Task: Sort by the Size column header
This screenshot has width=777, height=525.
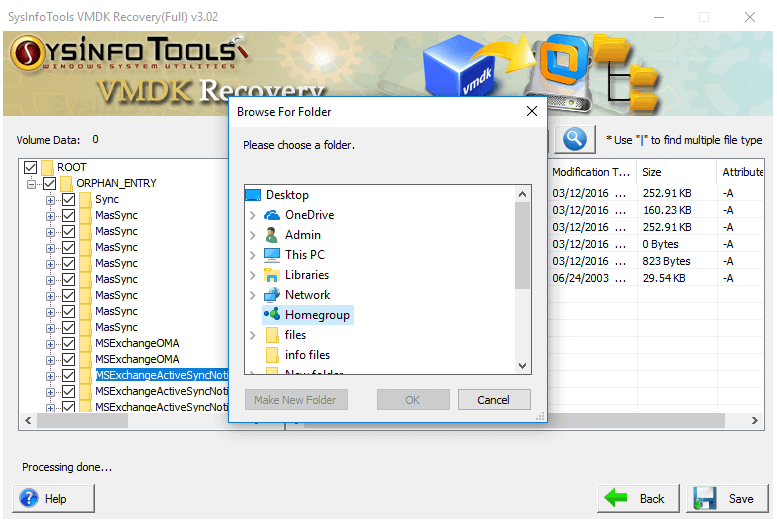Action: click(x=676, y=172)
